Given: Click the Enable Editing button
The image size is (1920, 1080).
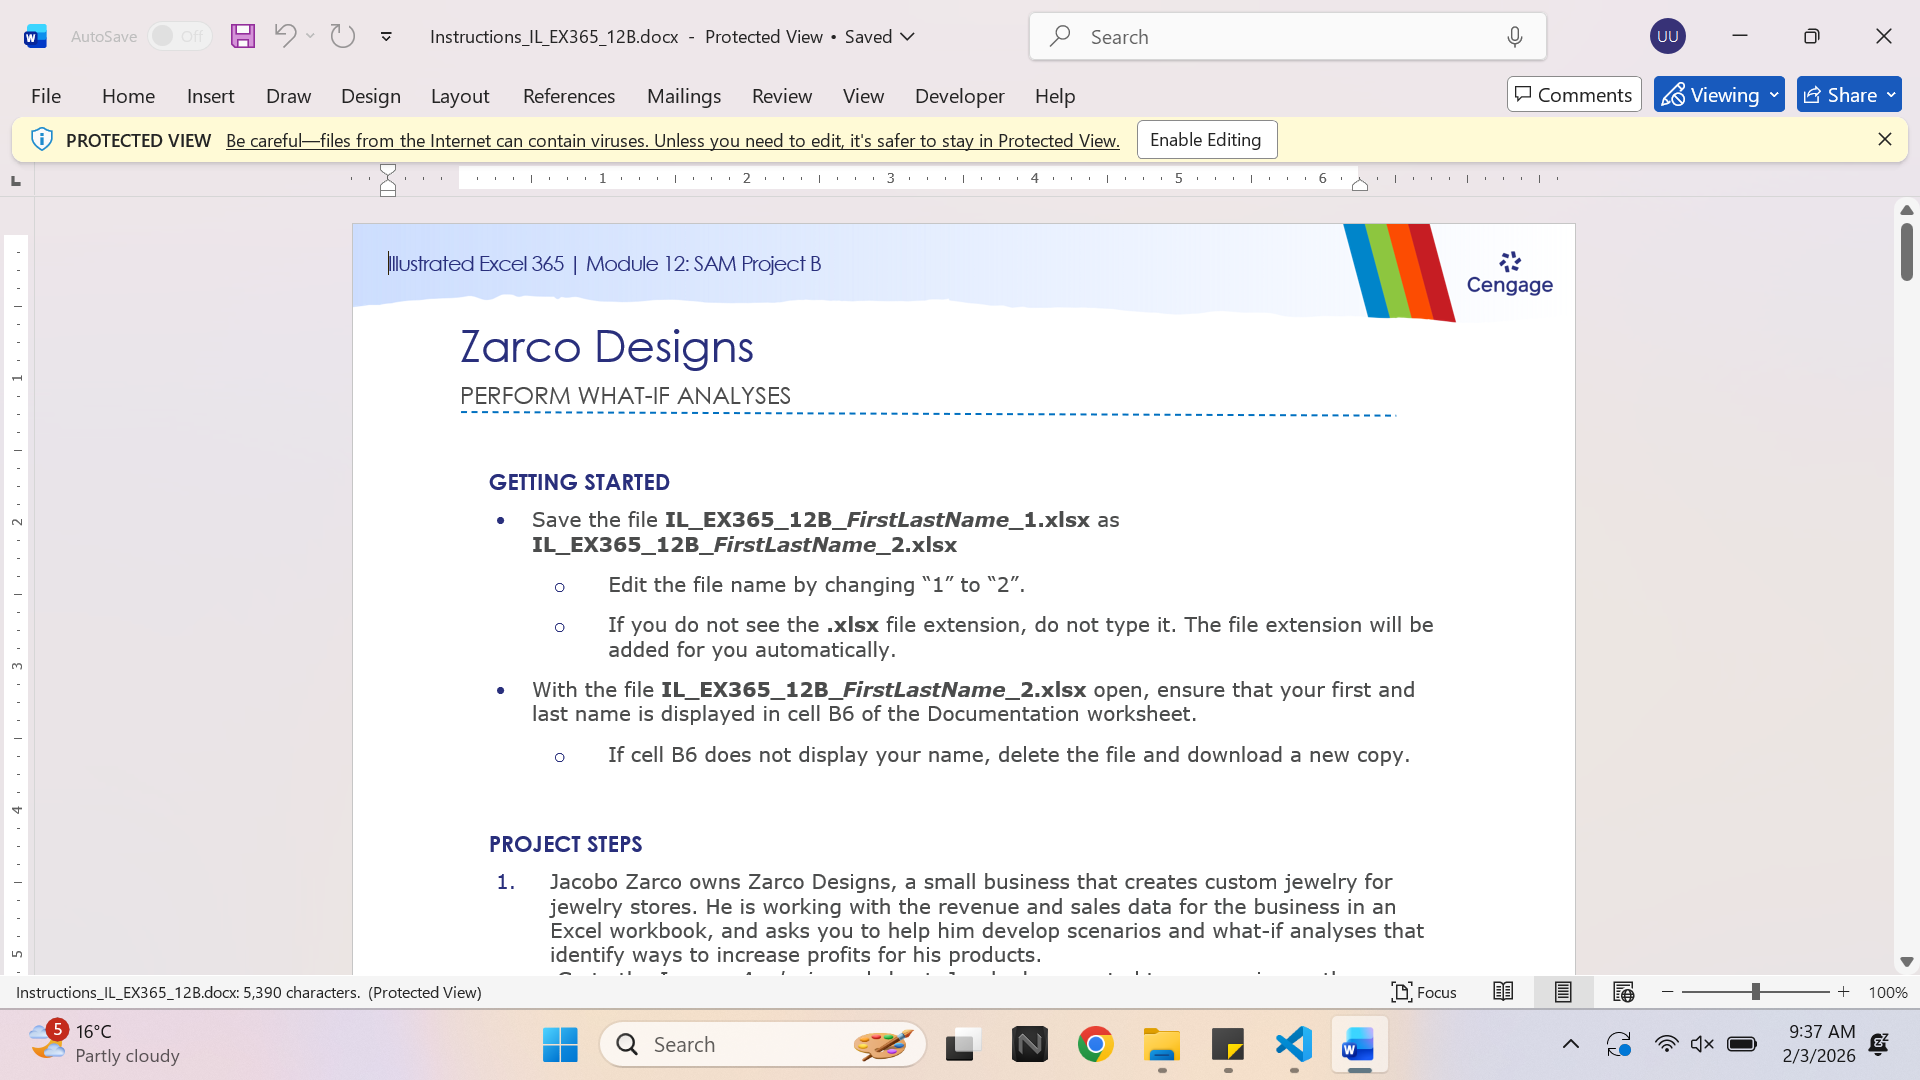Looking at the screenshot, I should click(1206, 140).
